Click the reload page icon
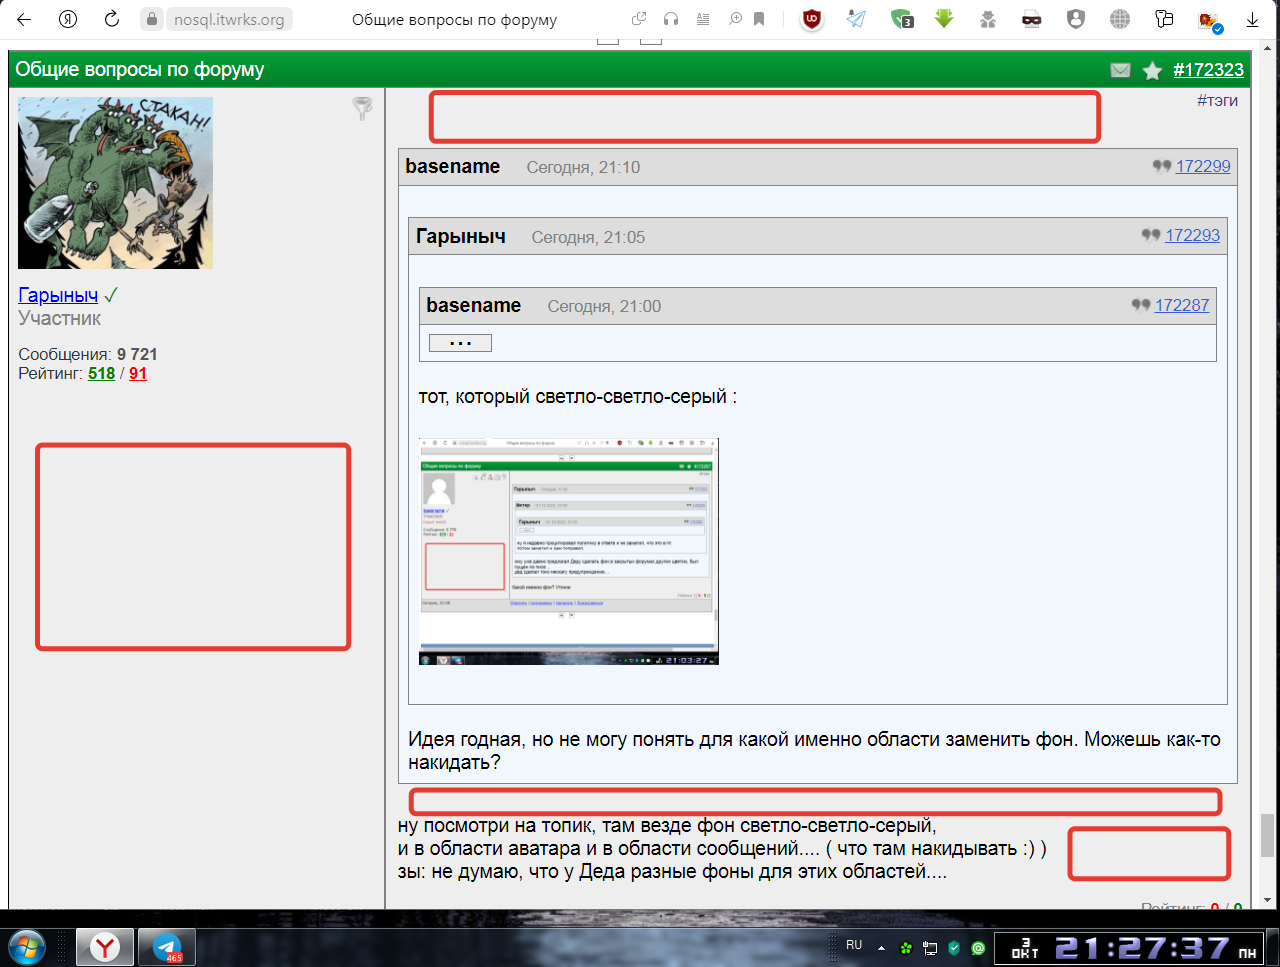Screen dimensions: 1280x967 (x=112, y=19)
